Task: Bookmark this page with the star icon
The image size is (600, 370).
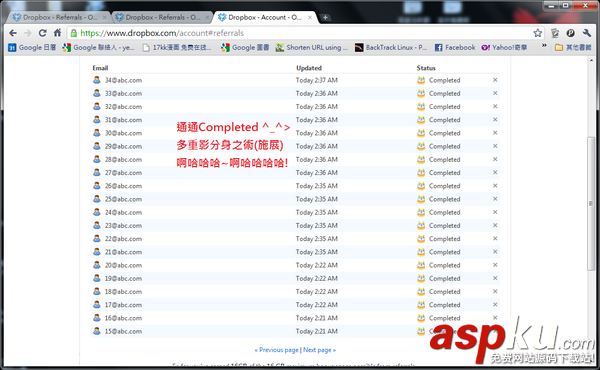Action: (x=538, y=33)
